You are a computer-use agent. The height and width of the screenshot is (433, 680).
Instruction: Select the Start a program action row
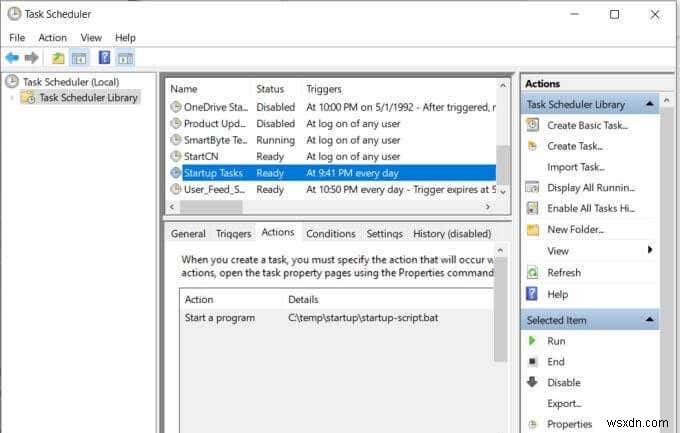(337, 318)
